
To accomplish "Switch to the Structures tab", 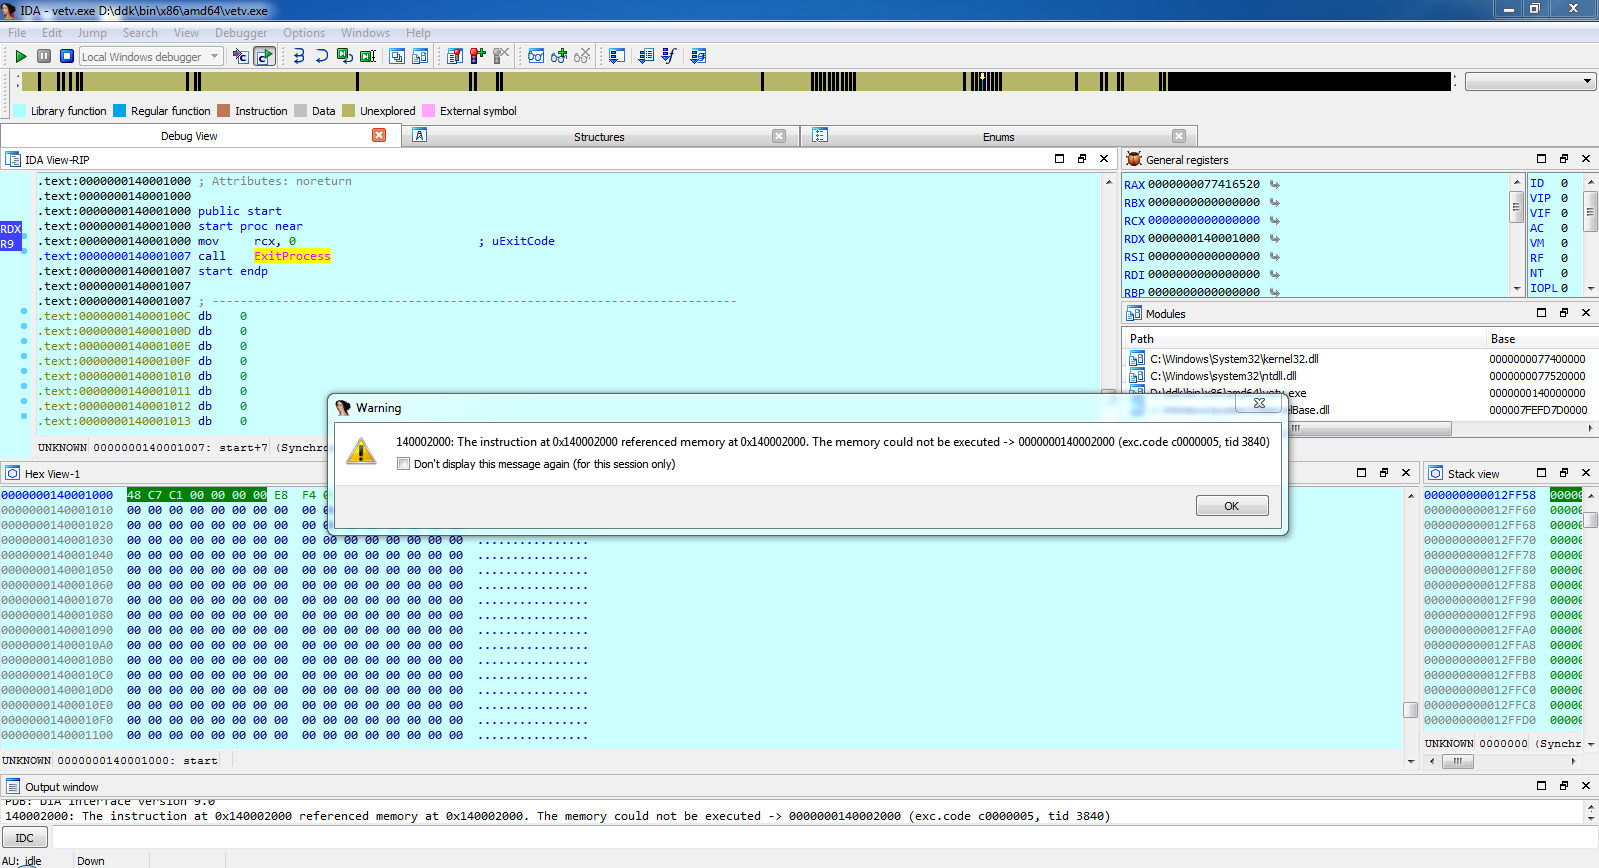I will (x=598, y=137).
